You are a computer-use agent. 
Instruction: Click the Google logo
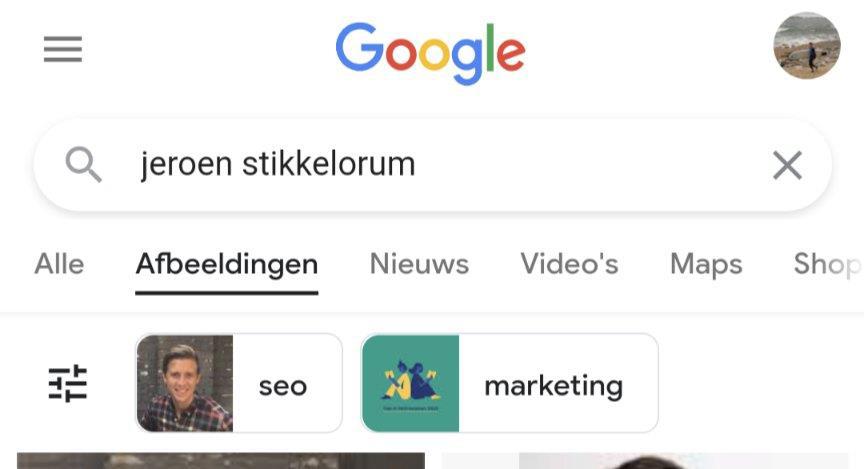click(x=430, y=53)
